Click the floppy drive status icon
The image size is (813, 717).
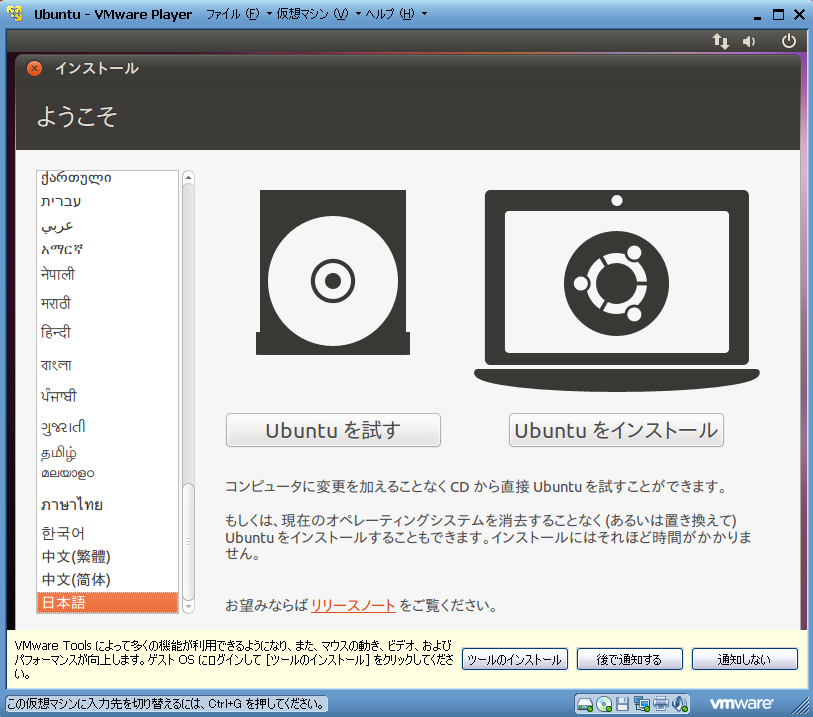(x=622, y=704)
